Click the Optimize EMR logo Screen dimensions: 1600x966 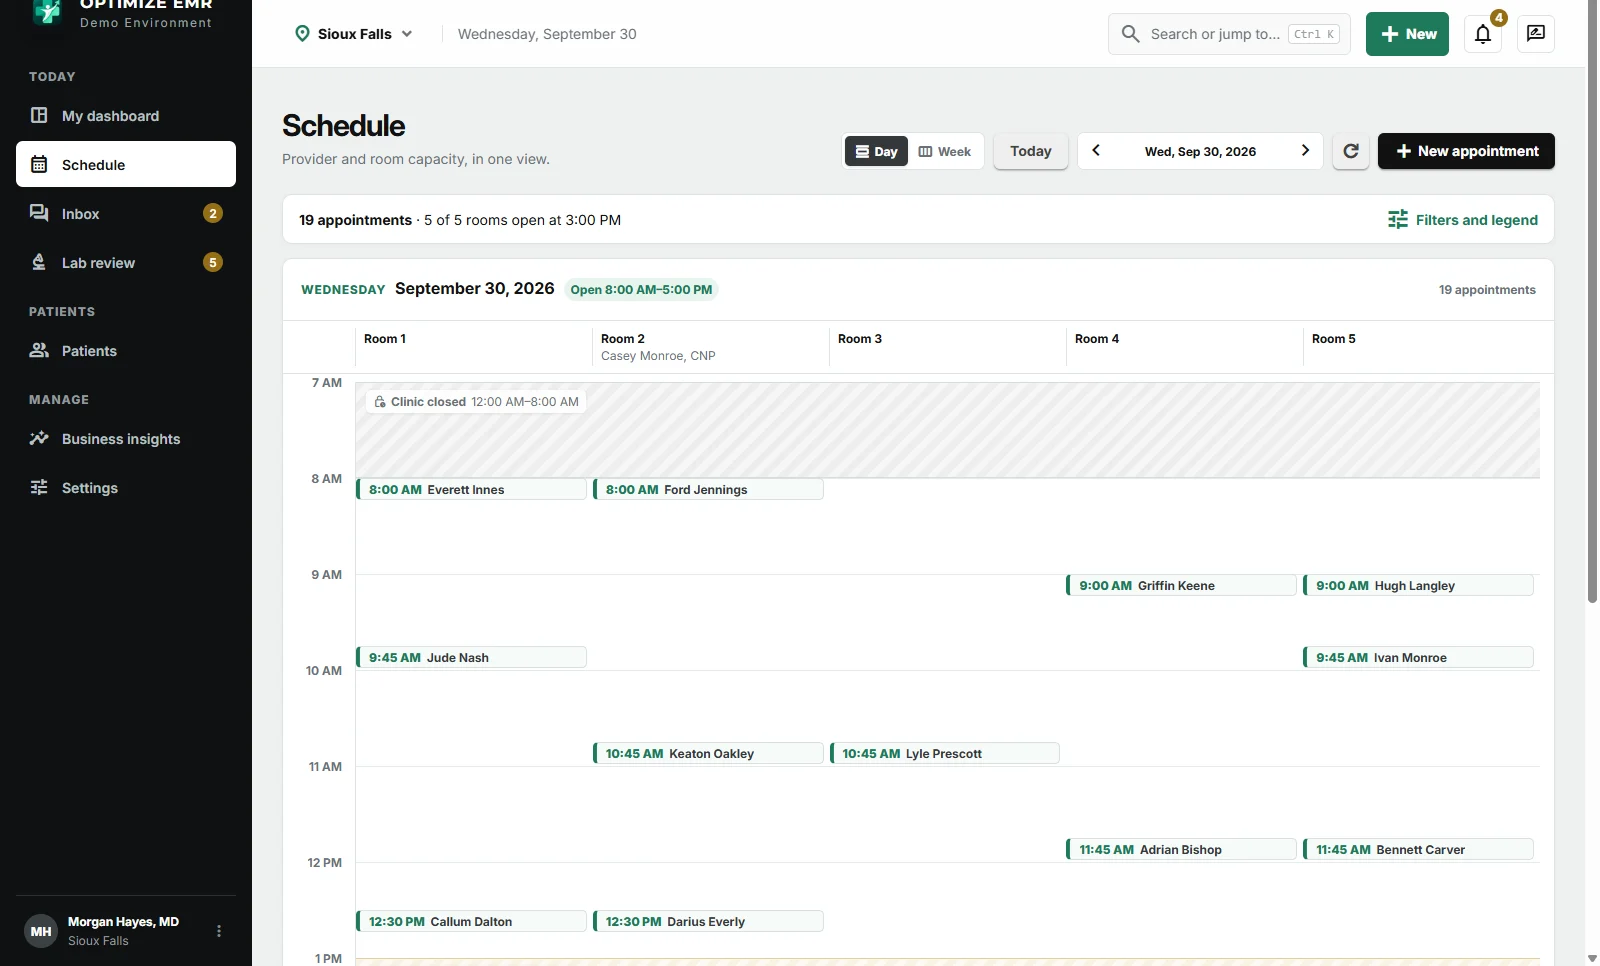click(47, 11)
